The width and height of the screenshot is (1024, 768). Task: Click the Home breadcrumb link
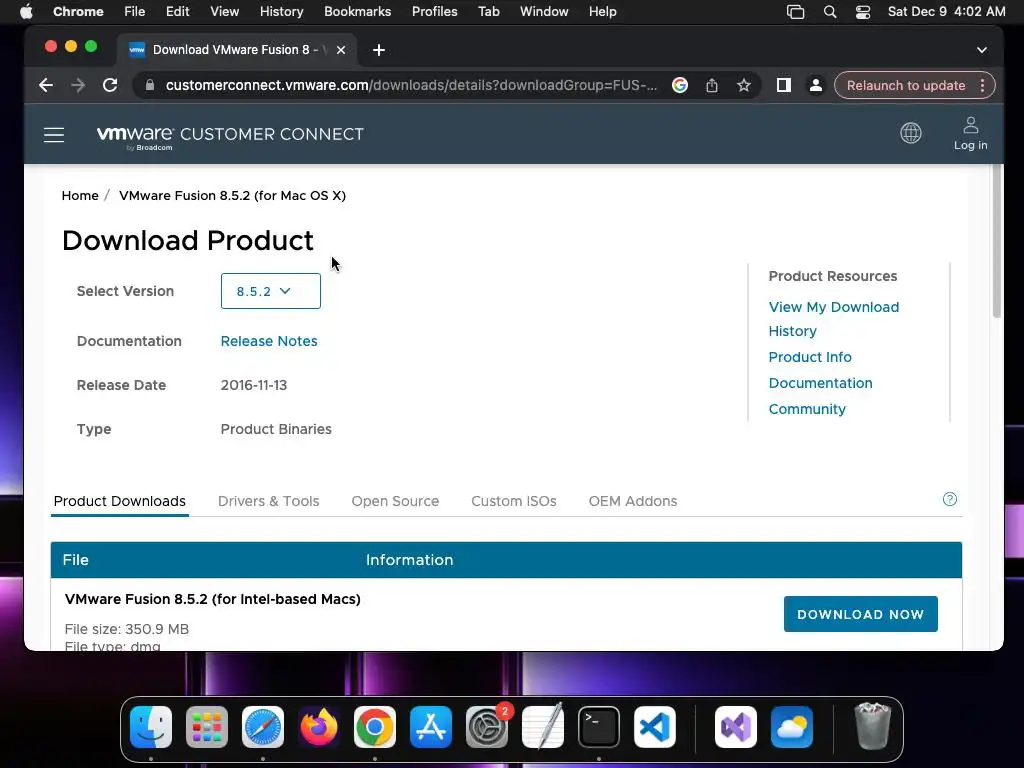(80, 196)
